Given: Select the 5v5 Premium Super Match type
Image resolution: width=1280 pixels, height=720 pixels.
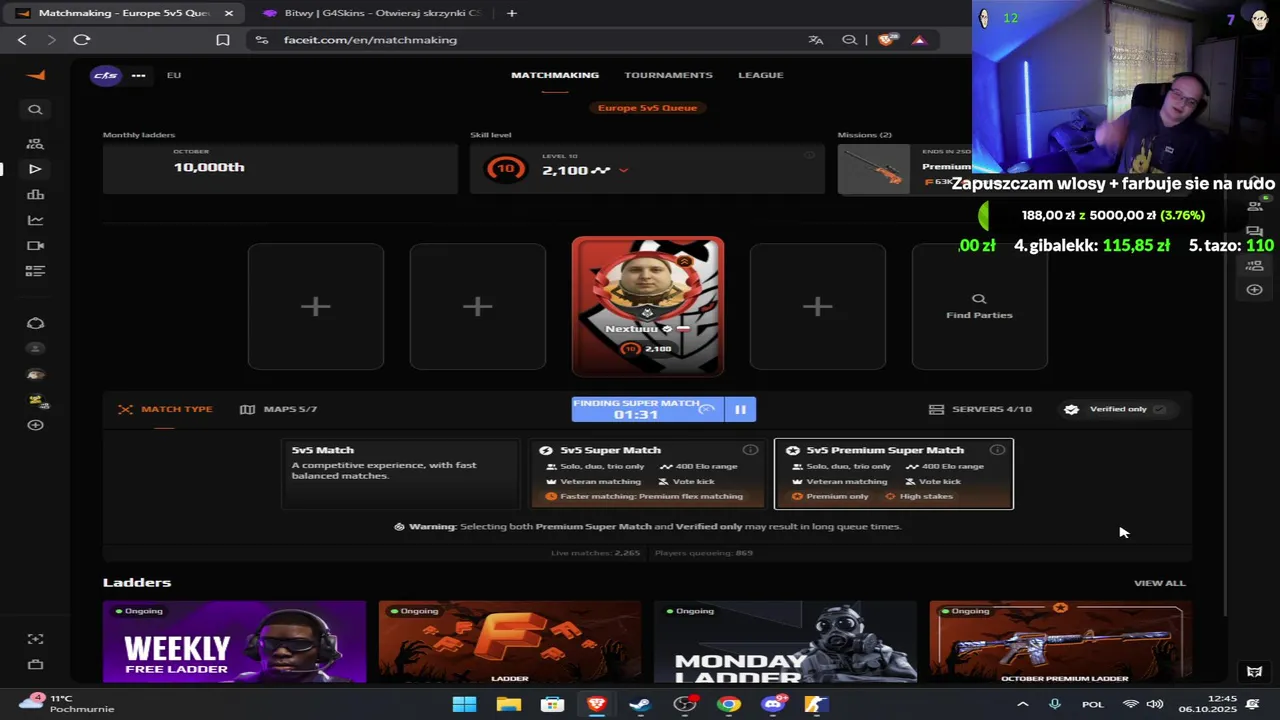Looking at the screenshot, I should (x=894, y=474).
